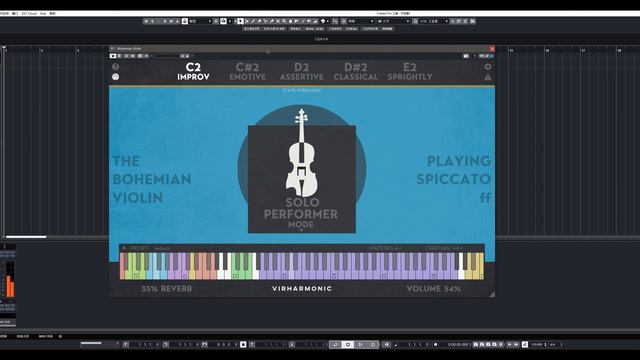Choose the D#2 Classical style
Screen dimensions: 640x360
coord(356,71)
